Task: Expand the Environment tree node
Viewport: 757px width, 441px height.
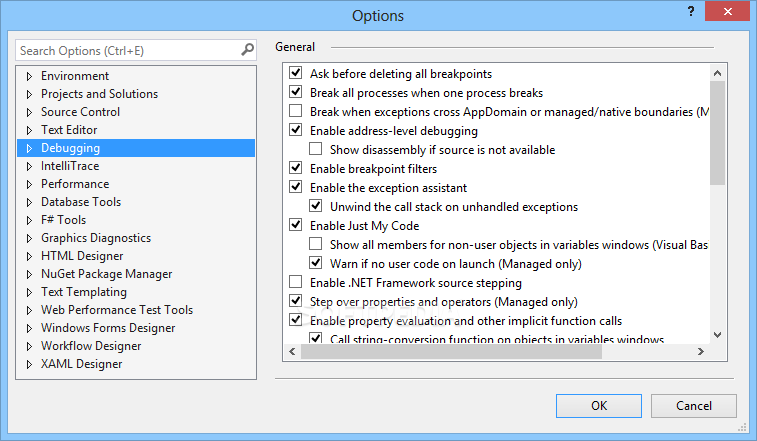Action: [x=29, y=76]
